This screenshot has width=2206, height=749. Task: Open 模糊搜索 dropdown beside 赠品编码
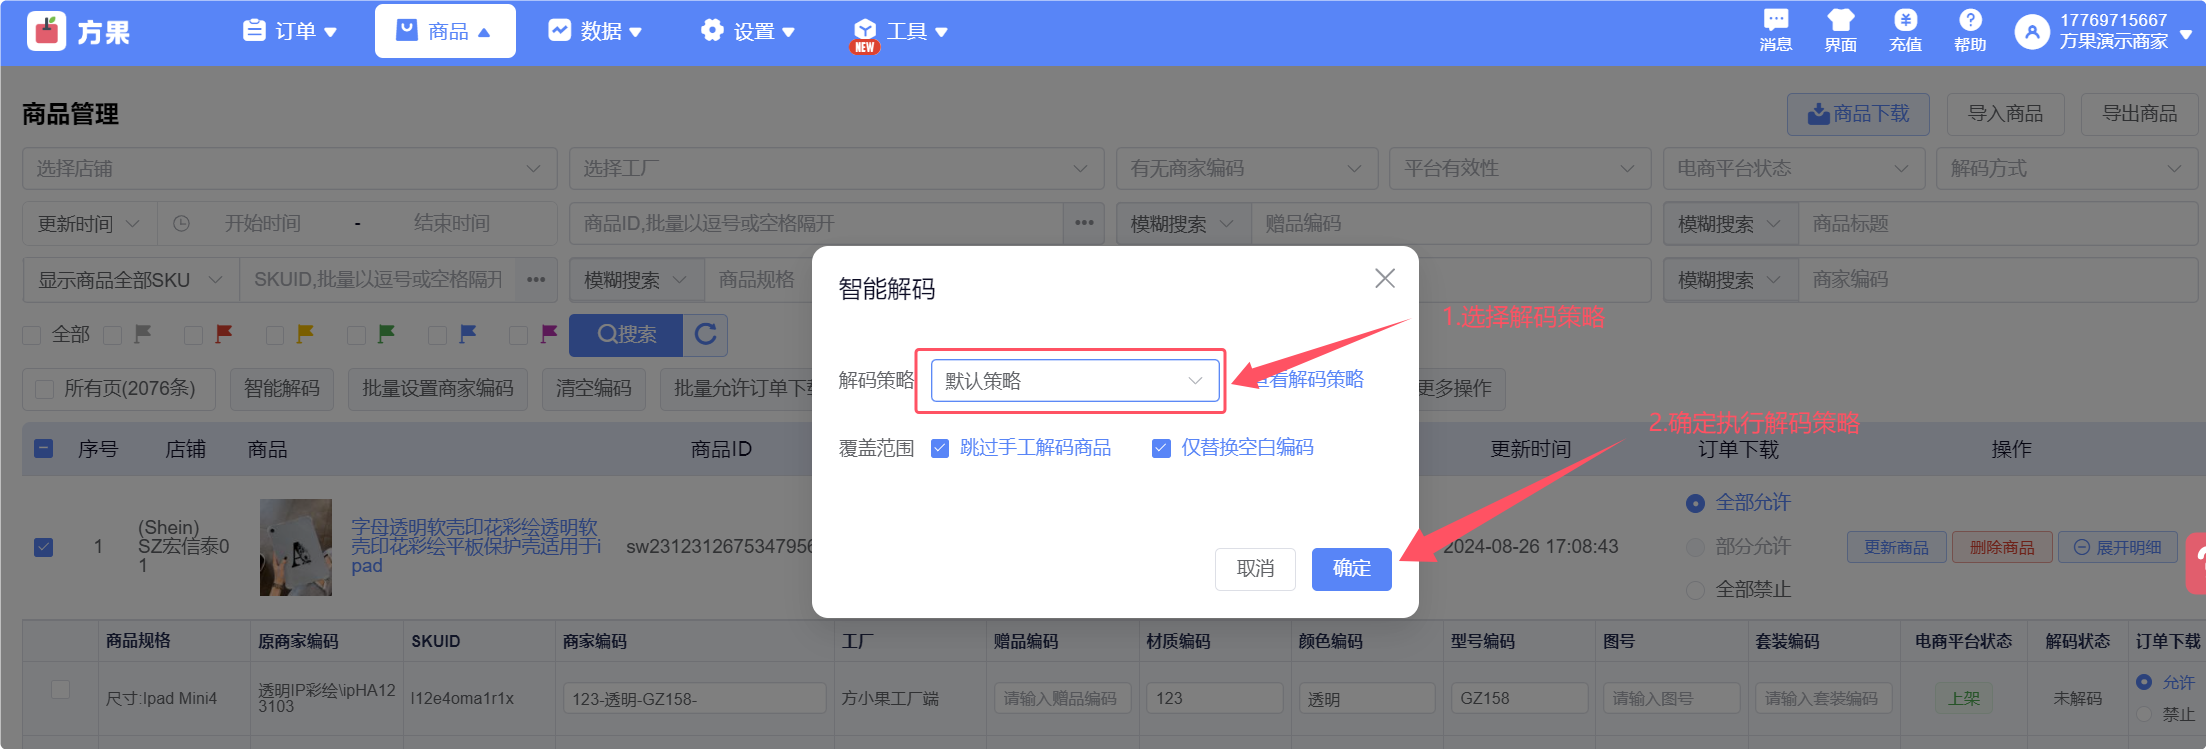coord(1184,223)
